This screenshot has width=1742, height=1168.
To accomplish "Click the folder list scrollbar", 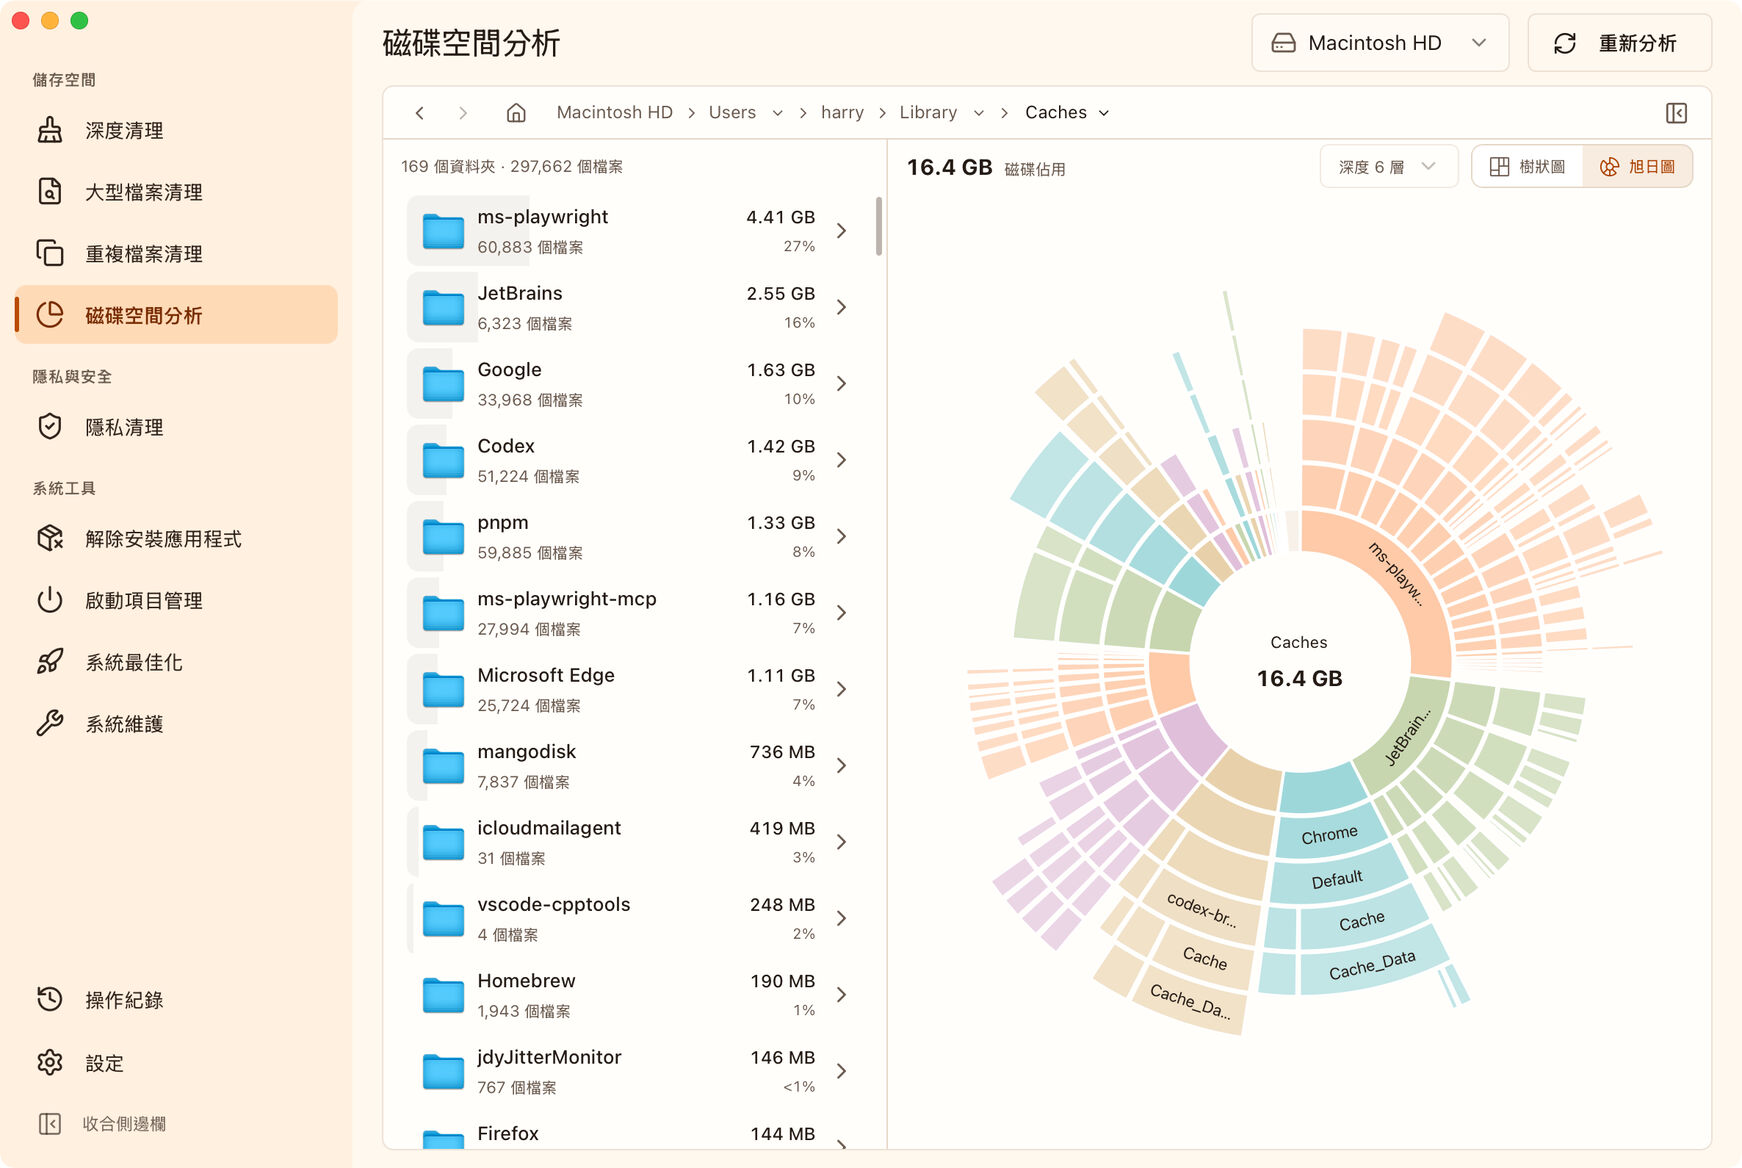I will click(x=879, y=227).
